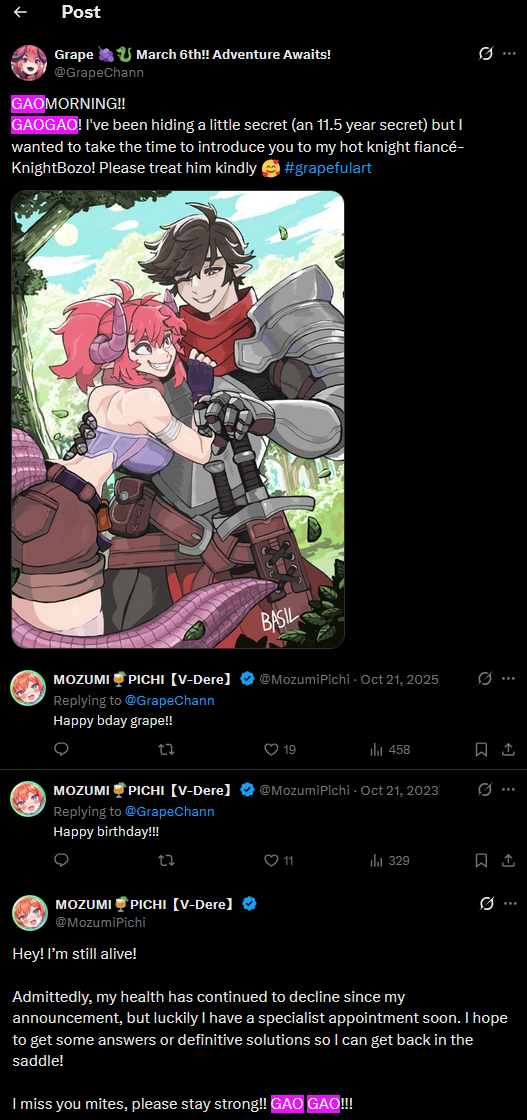Open more options on Oct 21, 2025 reply
The image size is (527, 1120).
pos(509,679)
